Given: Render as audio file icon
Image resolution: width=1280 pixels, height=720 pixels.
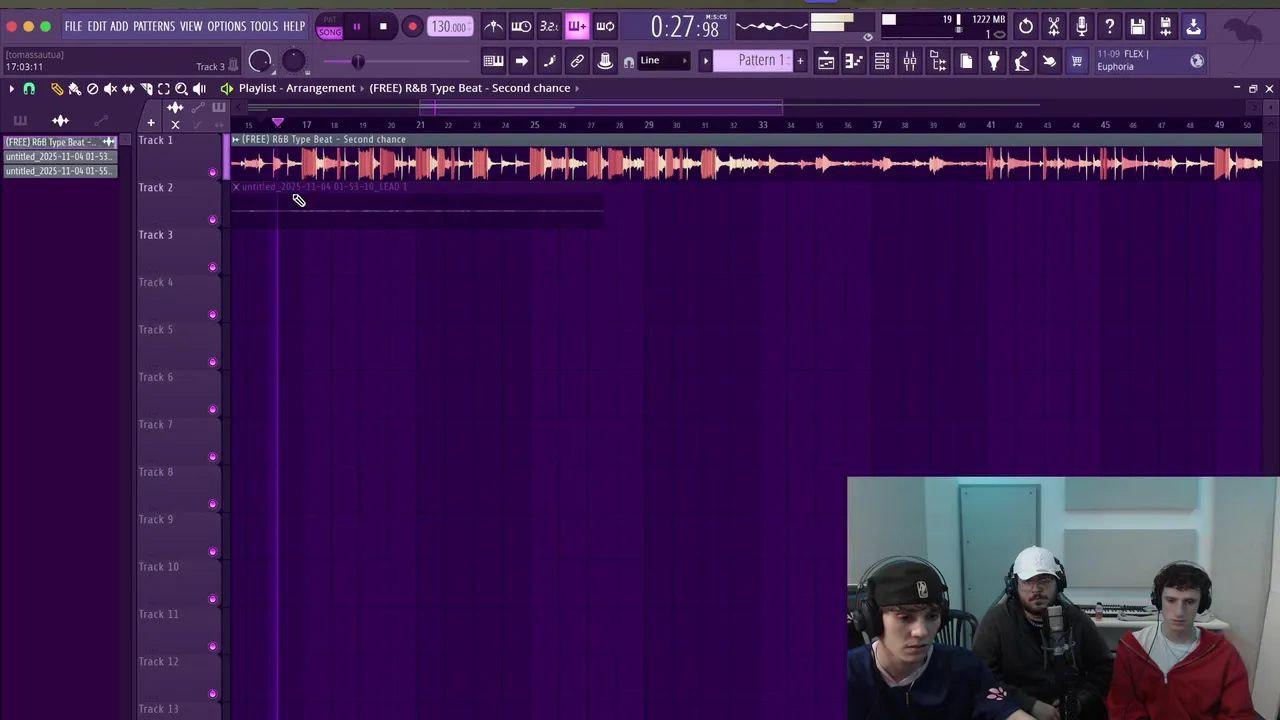Looking at the screenshot, I should click(x=1166, y=27).
